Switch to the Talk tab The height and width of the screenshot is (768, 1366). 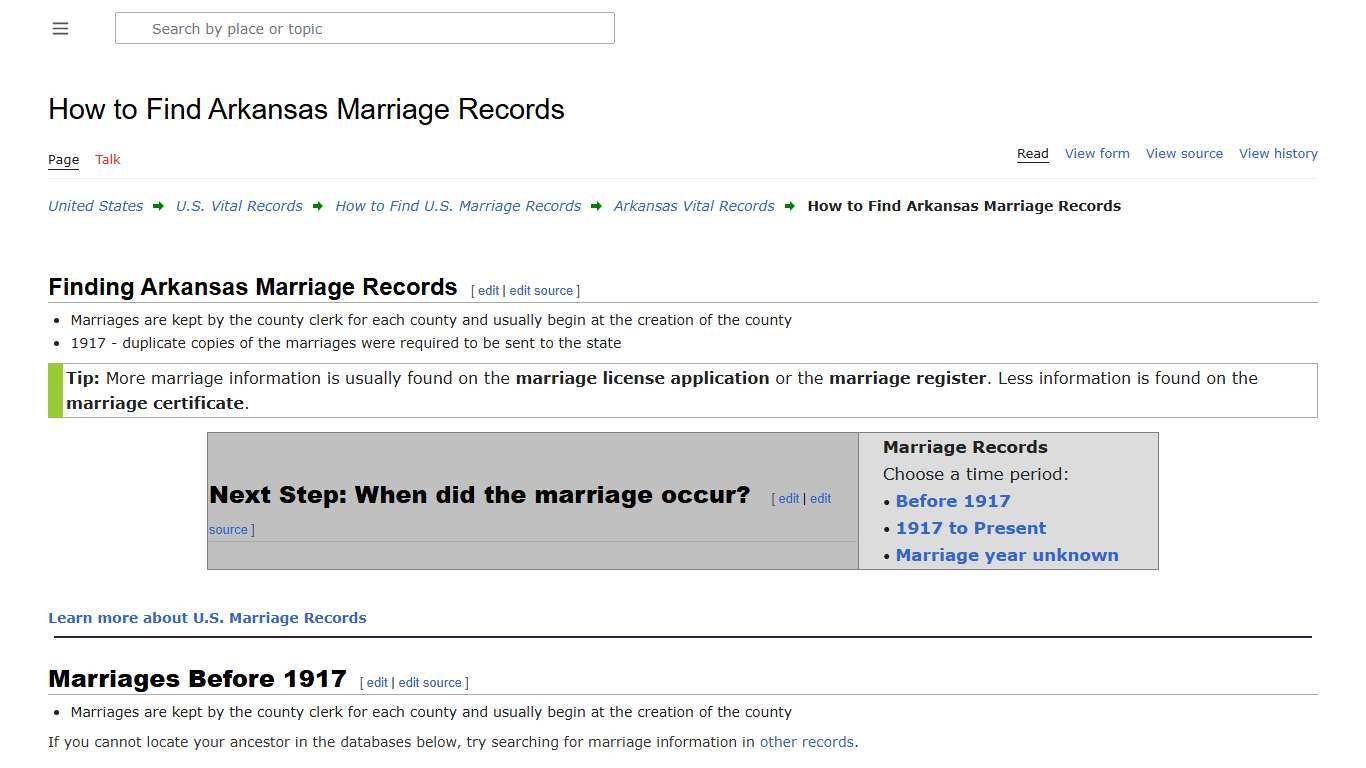107,159
